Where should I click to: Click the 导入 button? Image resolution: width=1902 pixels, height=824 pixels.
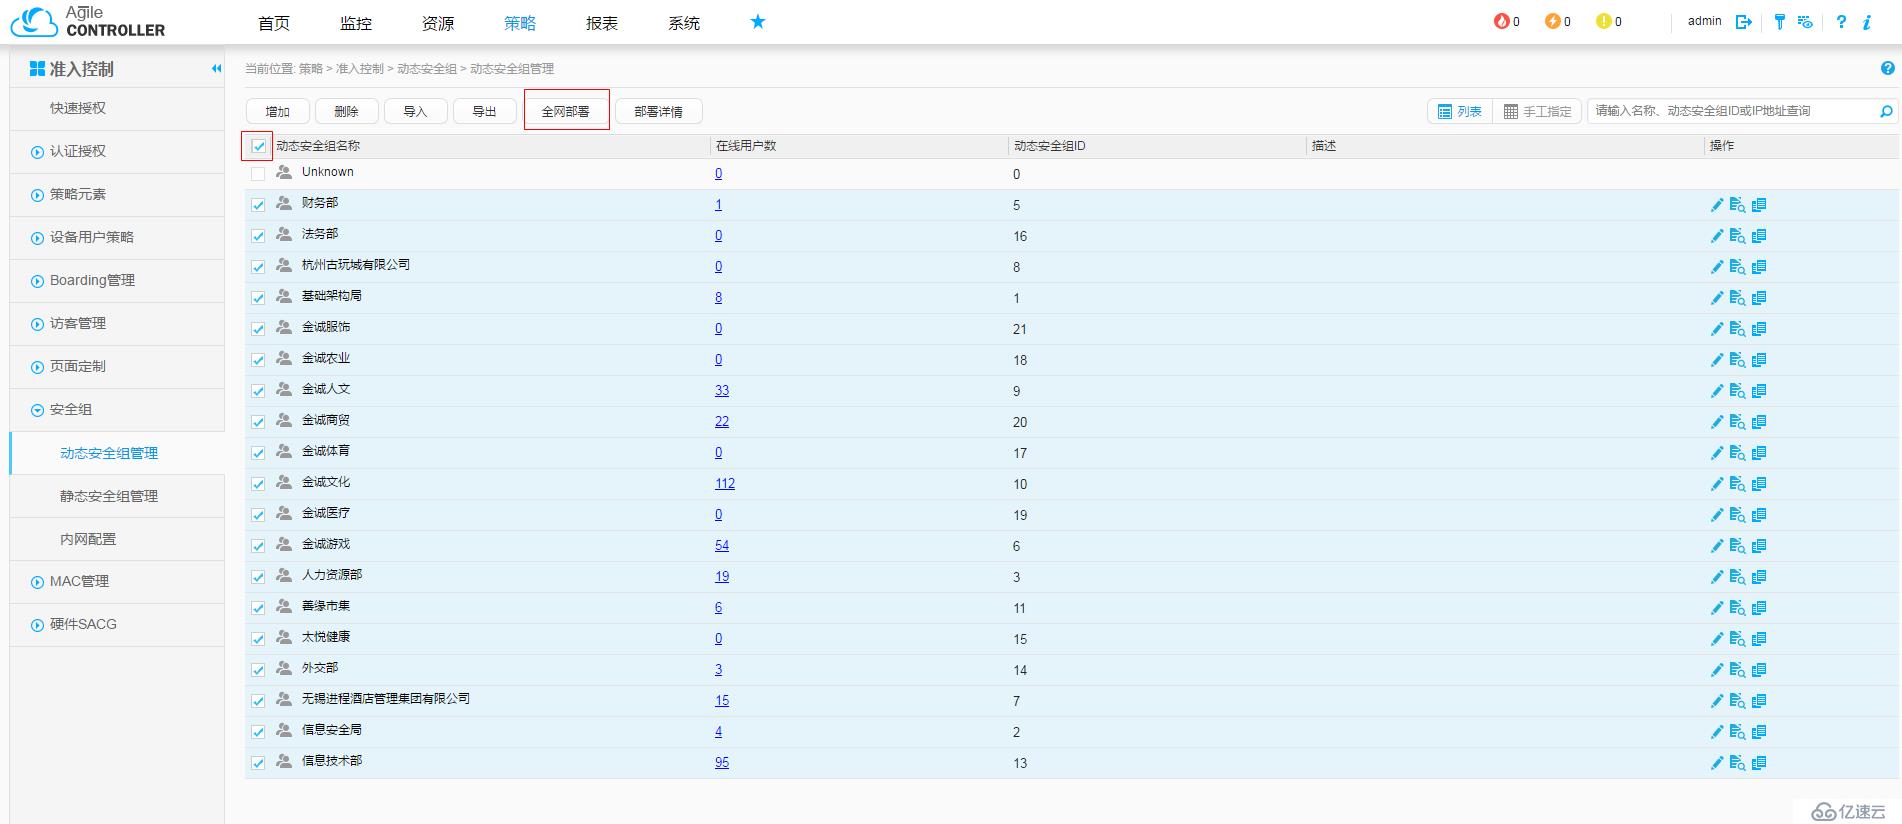(416, 111)
